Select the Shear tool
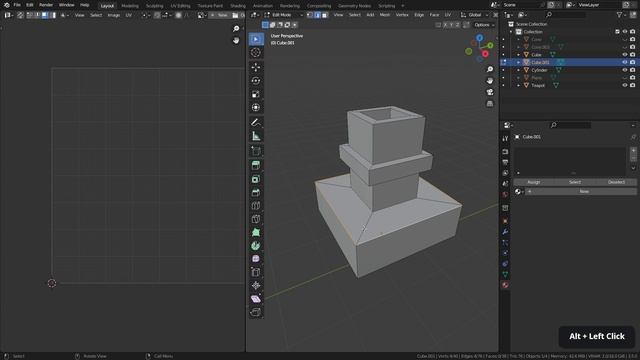The width and height of the screenshot is (640, 360). 256,299
